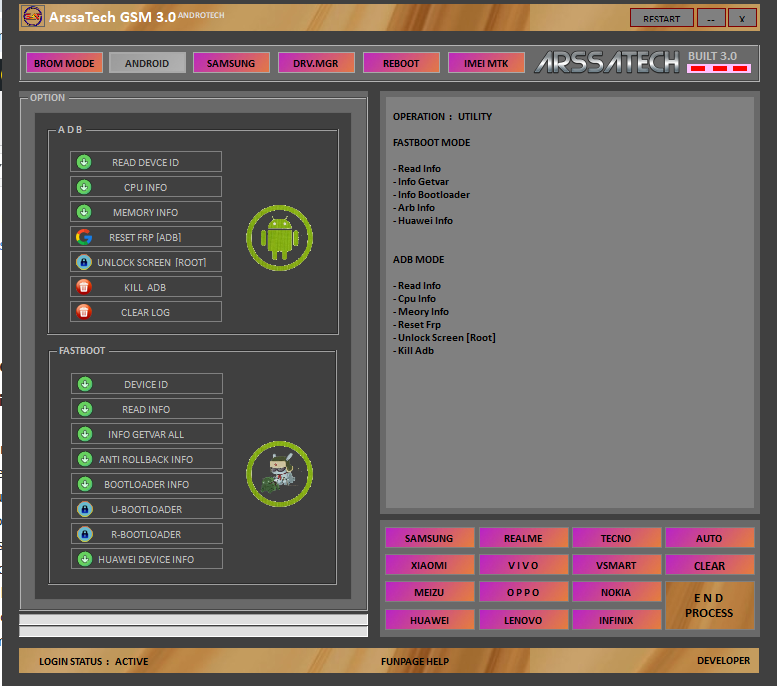The height and width of the screenshot is (686, 777).
Task: Click the INFO GETVAR ALL button
Action: [147, 434]
